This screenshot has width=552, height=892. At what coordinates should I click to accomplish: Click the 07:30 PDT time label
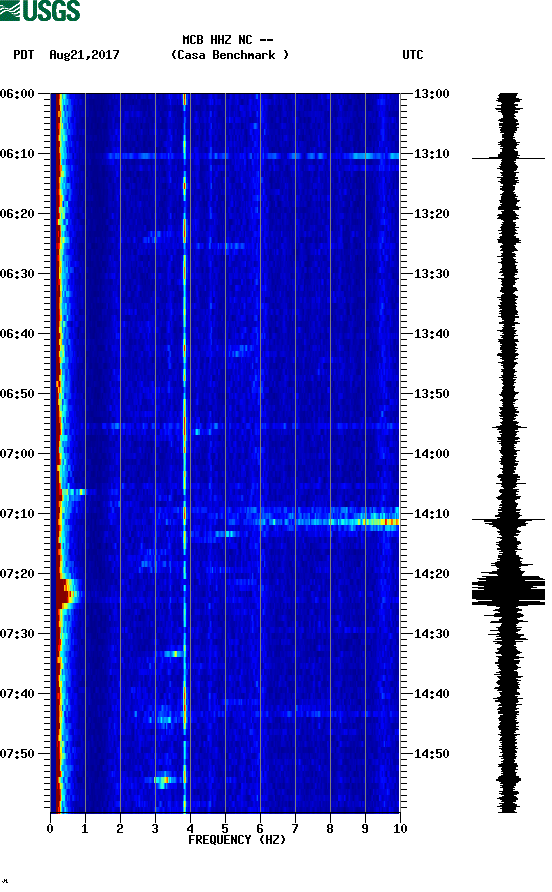point(17,634)
